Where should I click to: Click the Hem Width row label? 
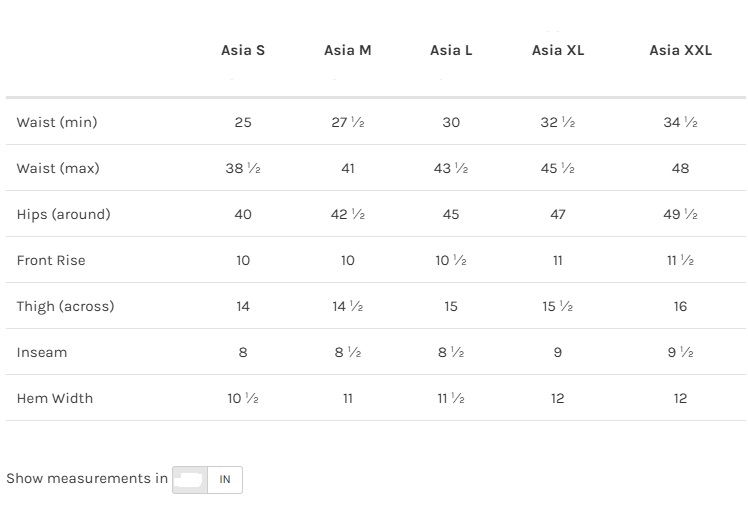click(x=54, y=398)
